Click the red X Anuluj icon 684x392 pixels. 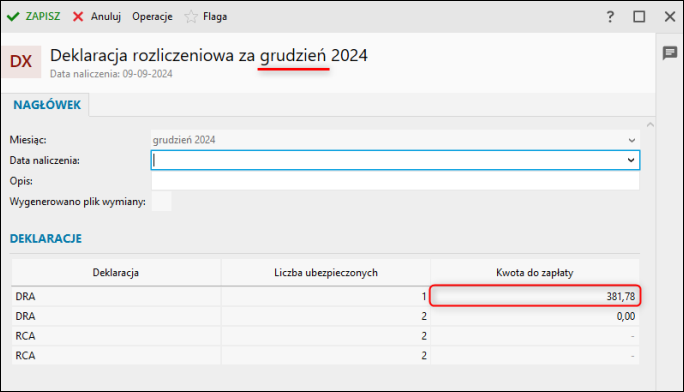pos(78,17)
